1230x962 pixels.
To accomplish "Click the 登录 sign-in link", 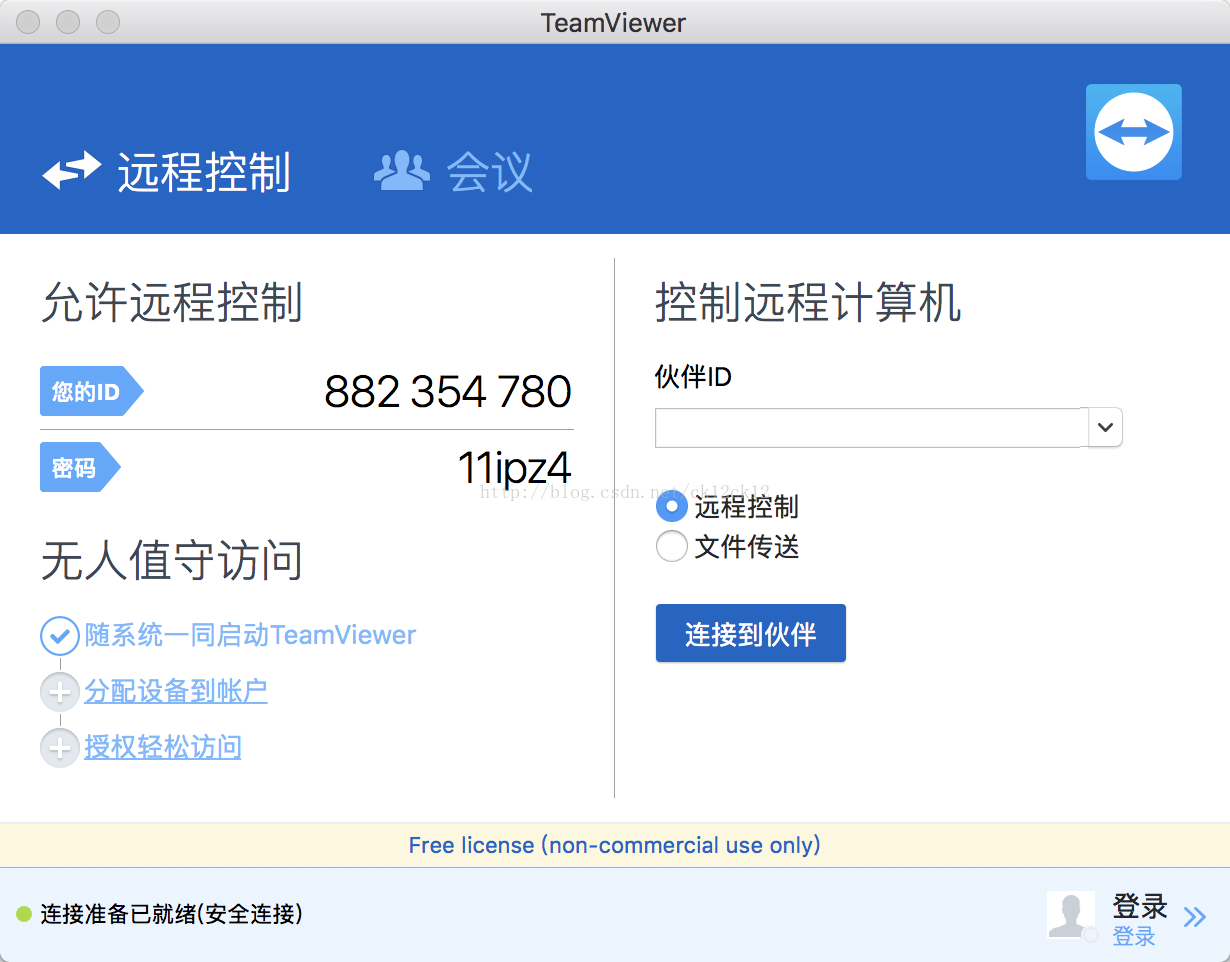I will tap(1135, 937).
